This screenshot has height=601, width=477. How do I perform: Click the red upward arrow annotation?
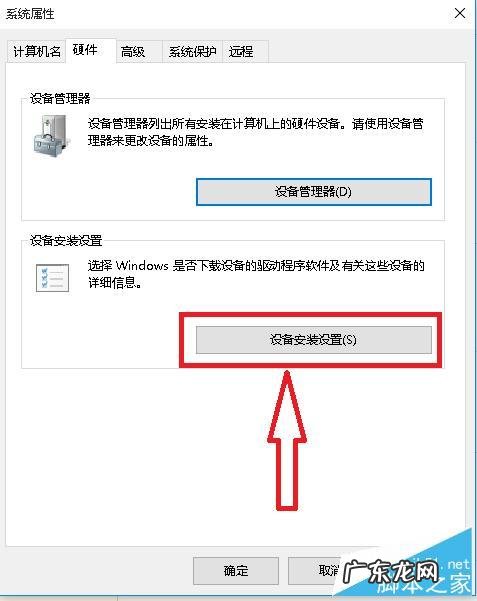point(287,440)
